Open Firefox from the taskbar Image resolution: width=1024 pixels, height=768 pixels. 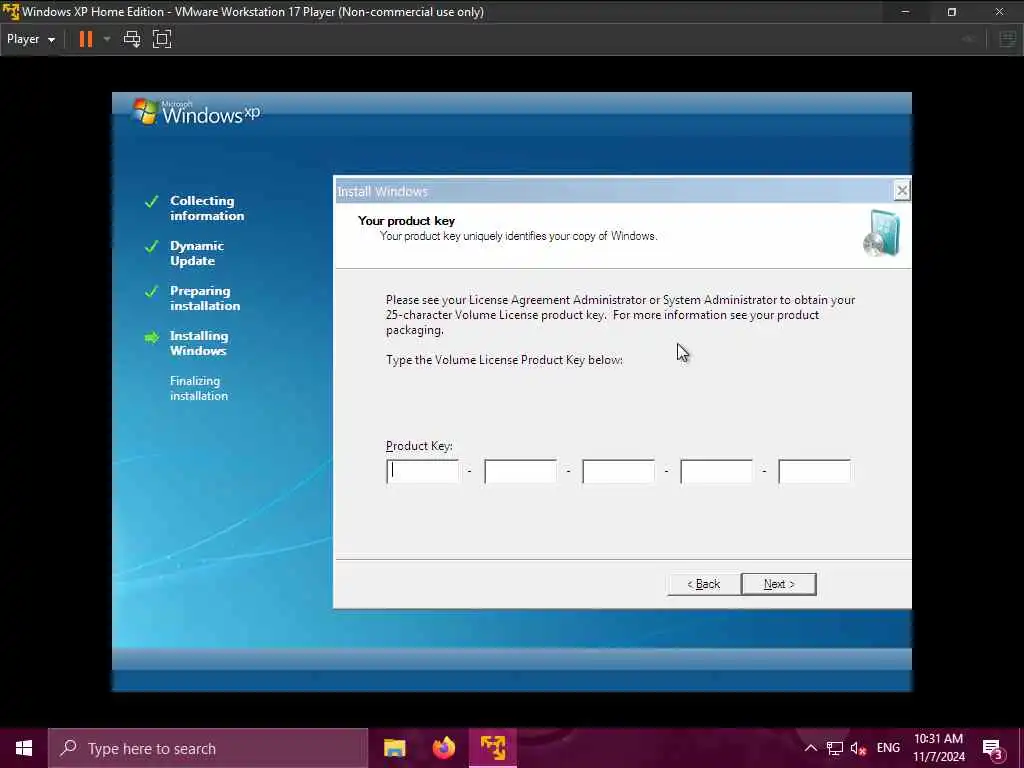(x=443, y=748)
